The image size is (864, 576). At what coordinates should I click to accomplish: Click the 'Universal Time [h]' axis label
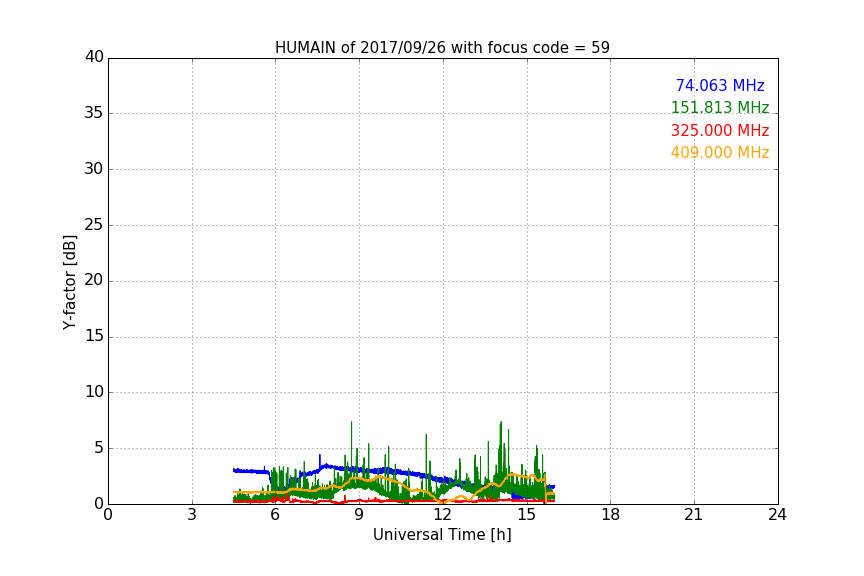pos(442,535)
